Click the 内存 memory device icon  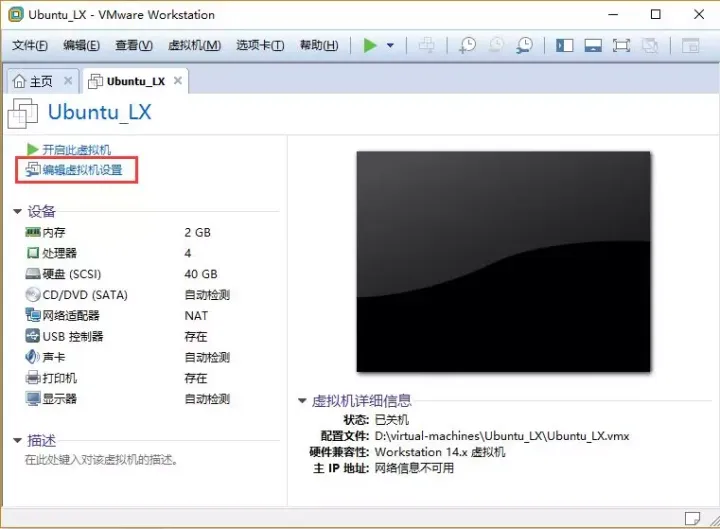(x=33, y=232)
